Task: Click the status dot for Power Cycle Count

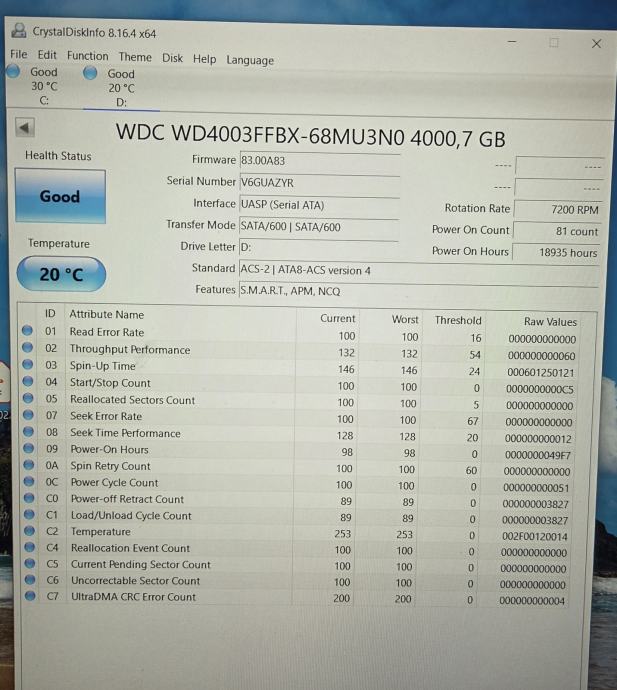Action: tap(29, 481)
